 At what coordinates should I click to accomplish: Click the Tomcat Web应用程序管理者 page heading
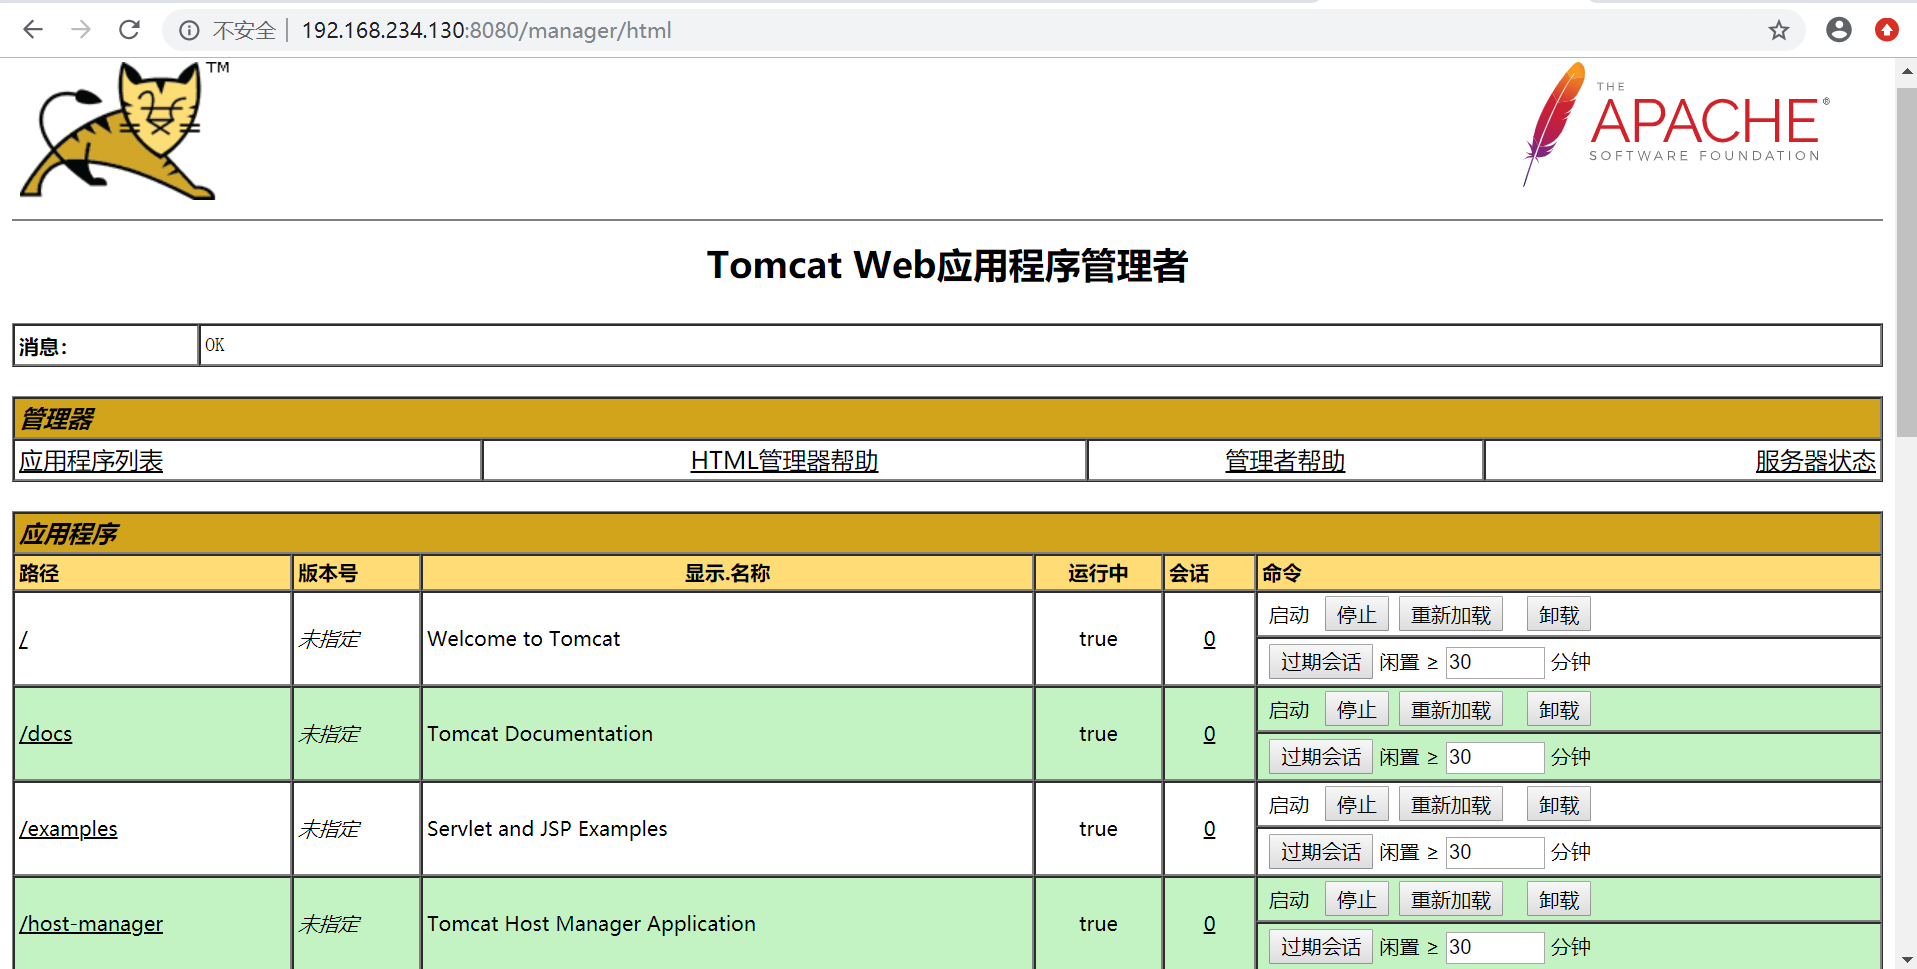947,266
